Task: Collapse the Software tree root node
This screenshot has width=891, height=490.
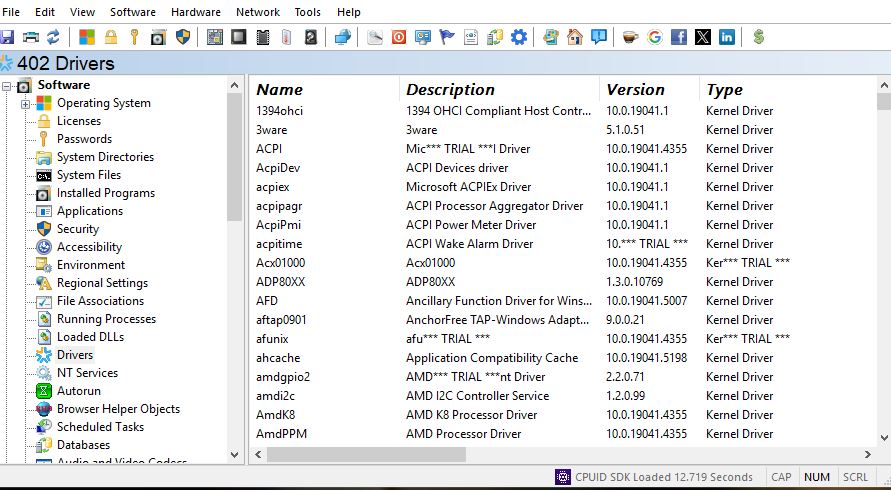Action: coord(6,86)
